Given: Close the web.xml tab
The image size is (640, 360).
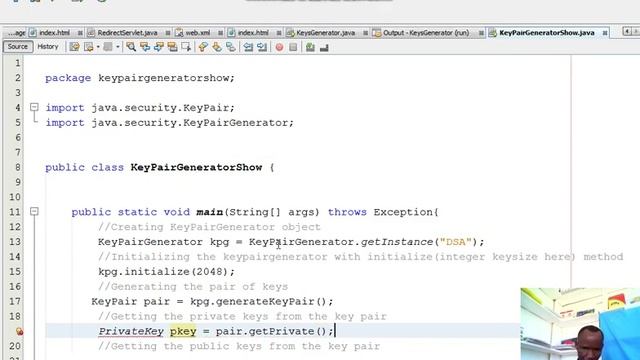Looking at the screenshot, I should click(x=220, y=33).
